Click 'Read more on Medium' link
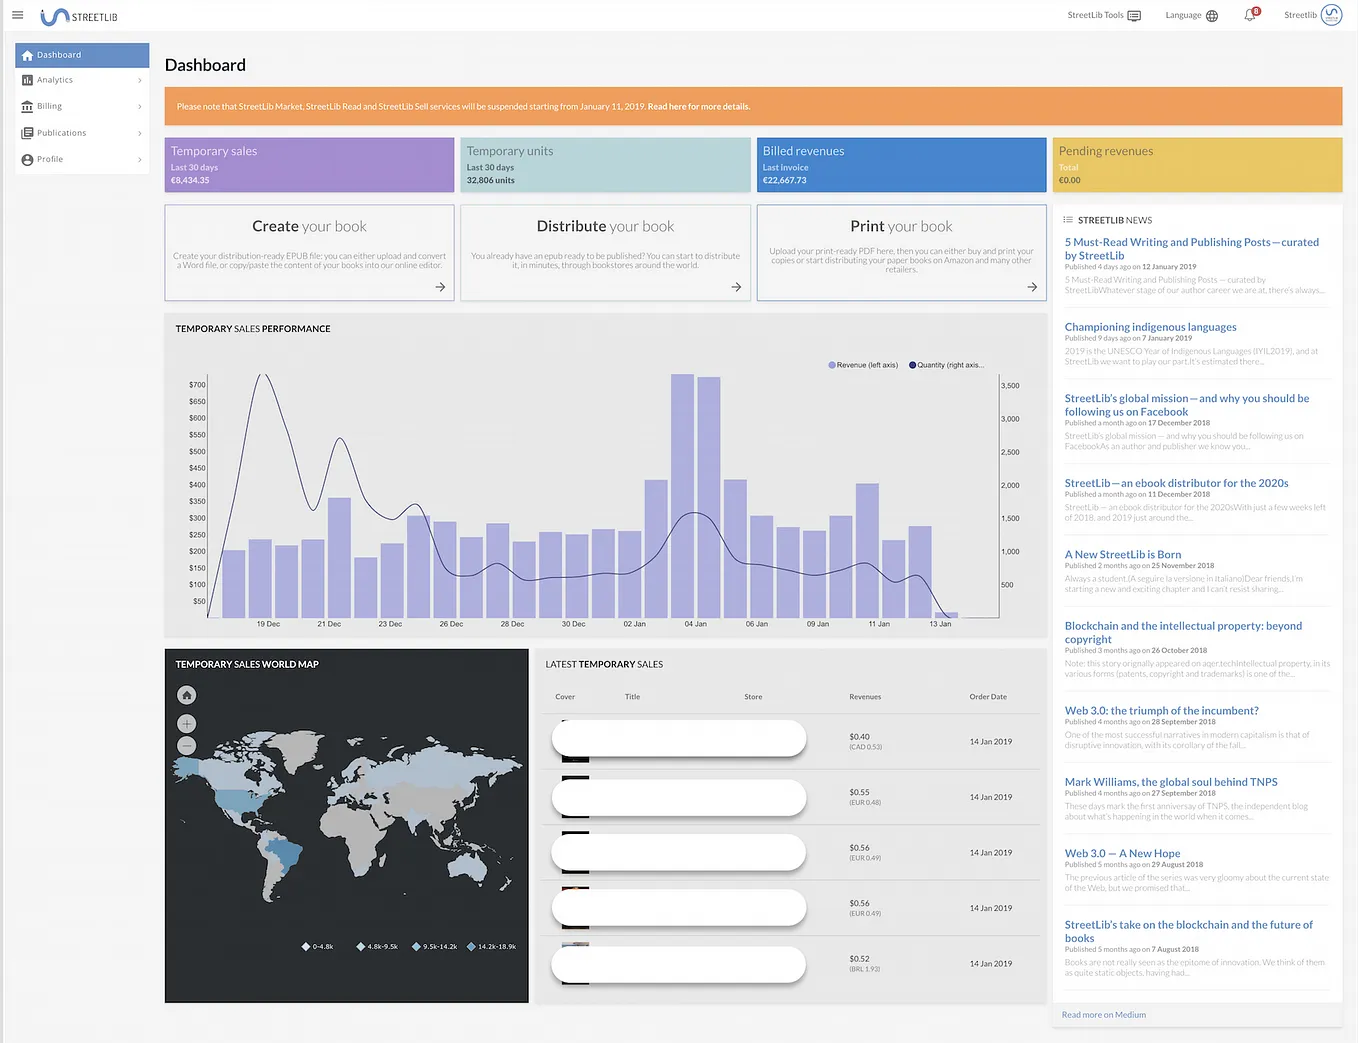Image resolution: width=1358 pixels, height=1043 pixels. (1103, 1015)
